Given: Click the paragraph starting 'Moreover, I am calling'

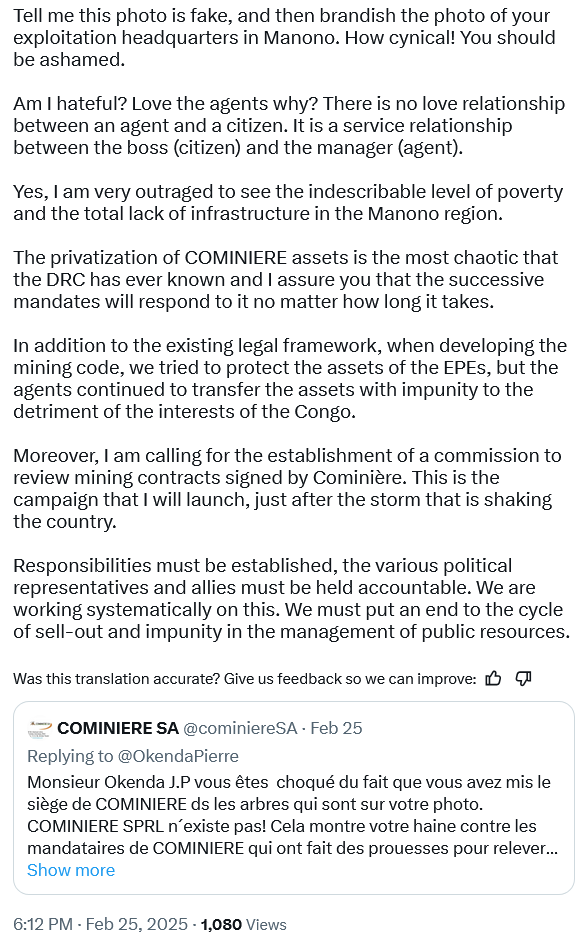Looking at the screenshot, I should (x=287, y=489).
